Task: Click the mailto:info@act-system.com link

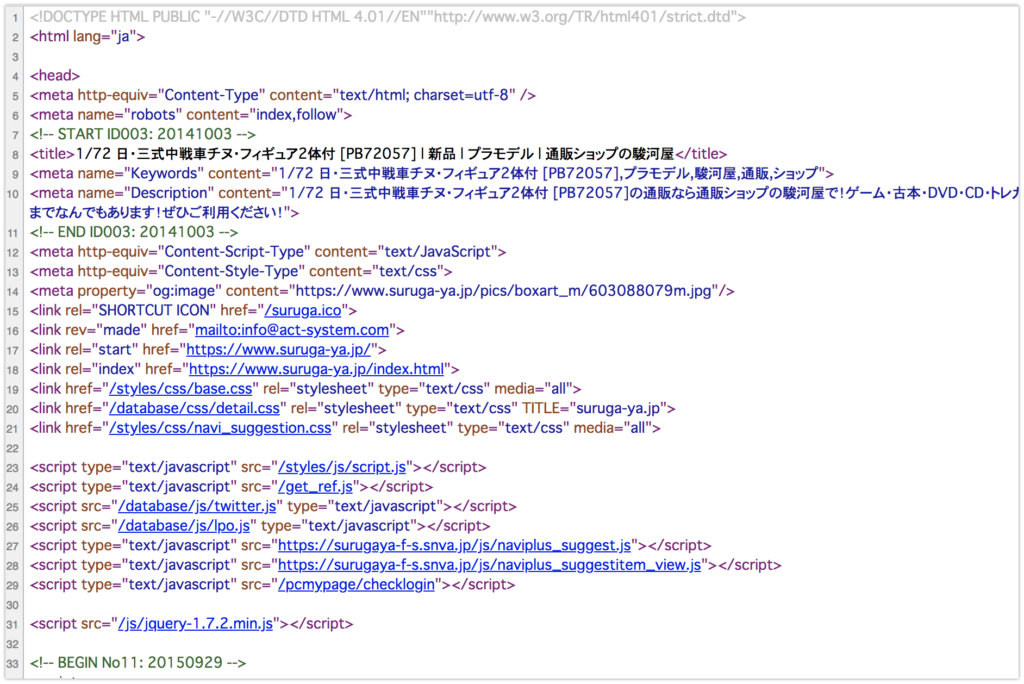Action: (x=292, y=330)
